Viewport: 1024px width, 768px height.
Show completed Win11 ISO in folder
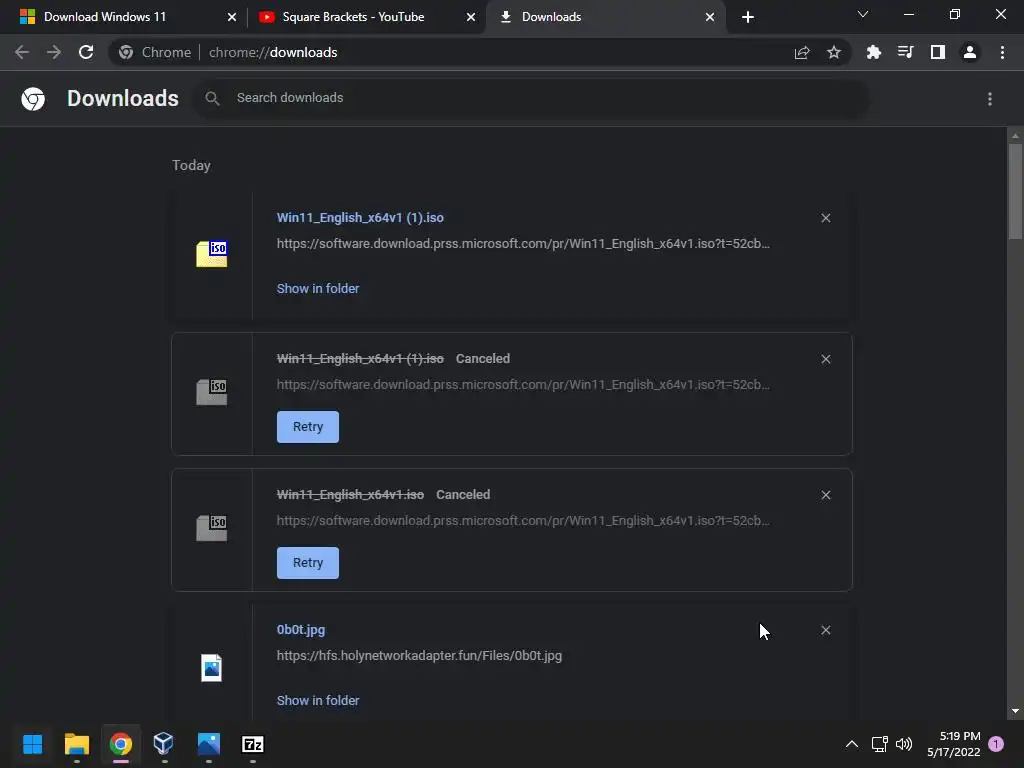coord(318,289)
